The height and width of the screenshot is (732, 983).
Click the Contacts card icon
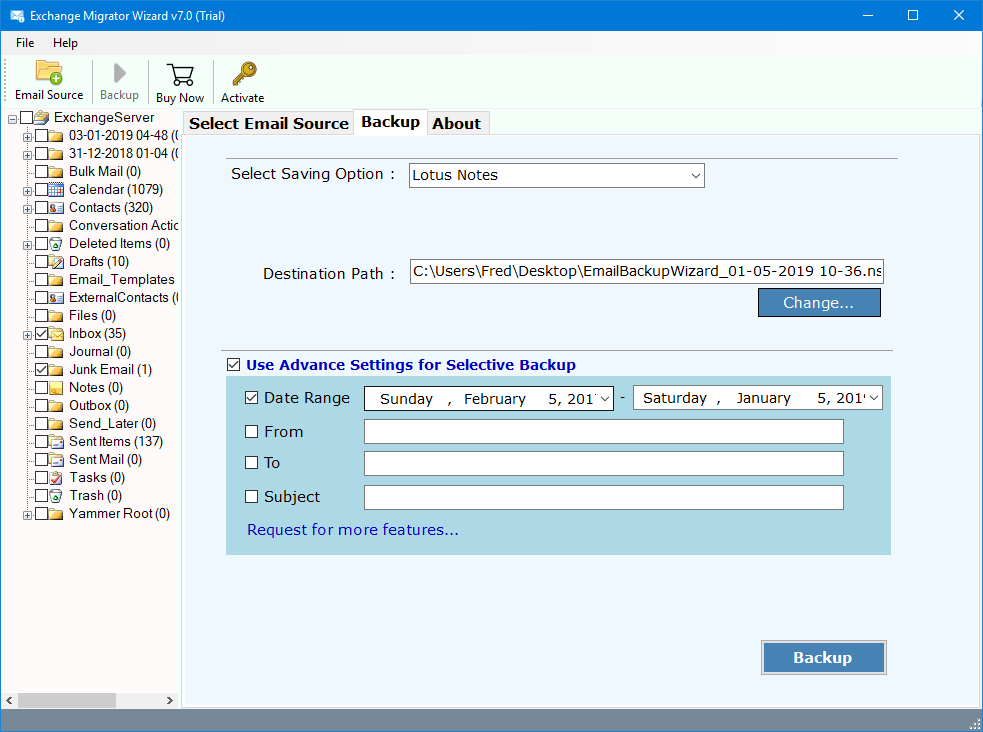click(56, 207)
